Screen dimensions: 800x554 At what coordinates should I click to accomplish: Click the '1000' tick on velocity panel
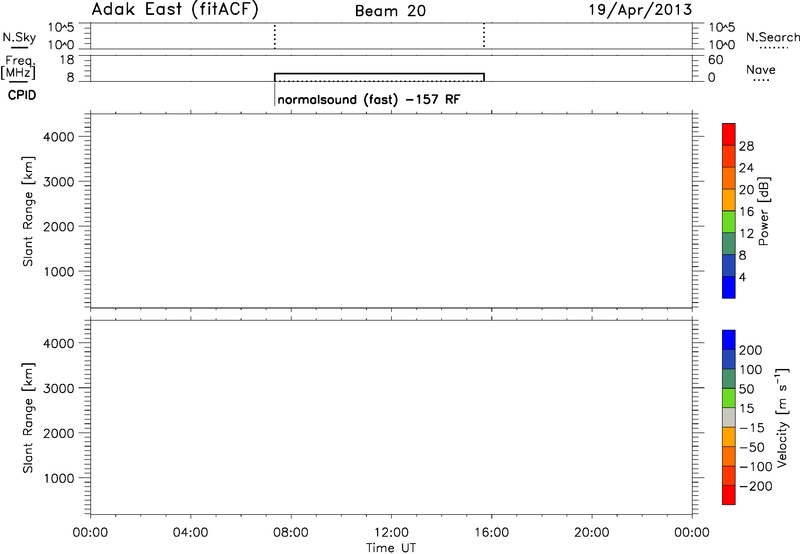(x=59, y=478)
